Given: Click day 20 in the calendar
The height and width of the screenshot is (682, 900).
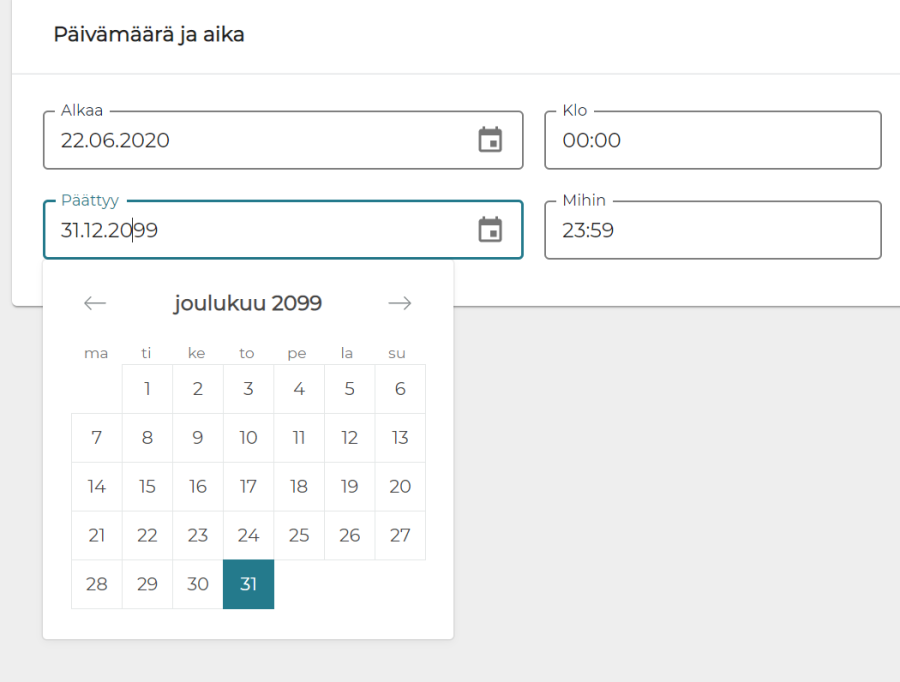Looking at the screenshot, I should pyautogui.click(x=400, y=487).
